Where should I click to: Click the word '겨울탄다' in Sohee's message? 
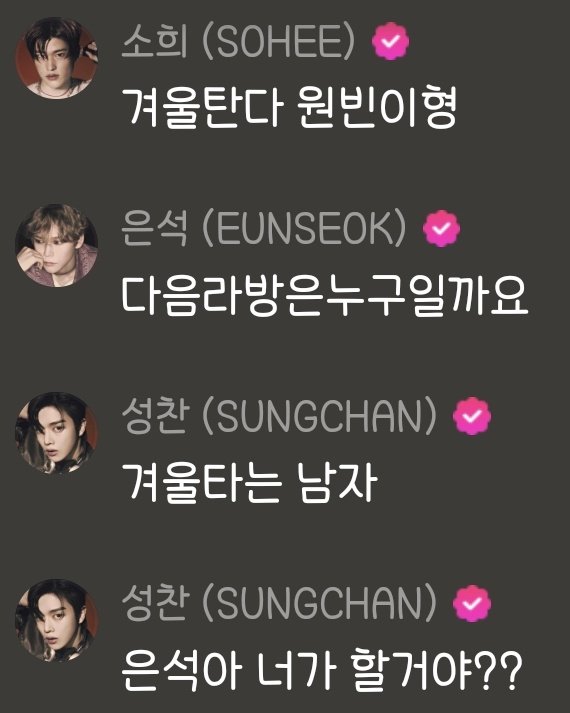[x=203, y=108]
